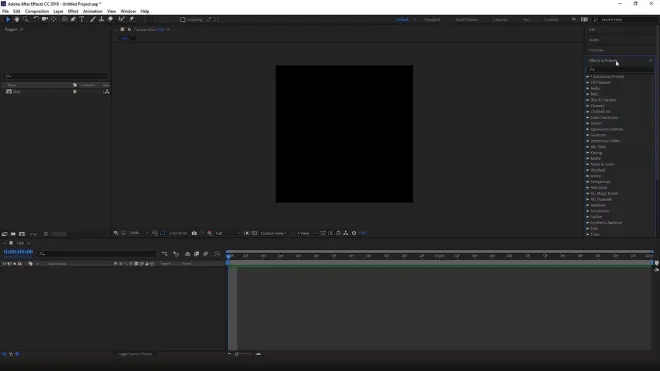Click the composition mini-flowchart icon in timeline
The image size is (660, 371).
coord(165,254)
